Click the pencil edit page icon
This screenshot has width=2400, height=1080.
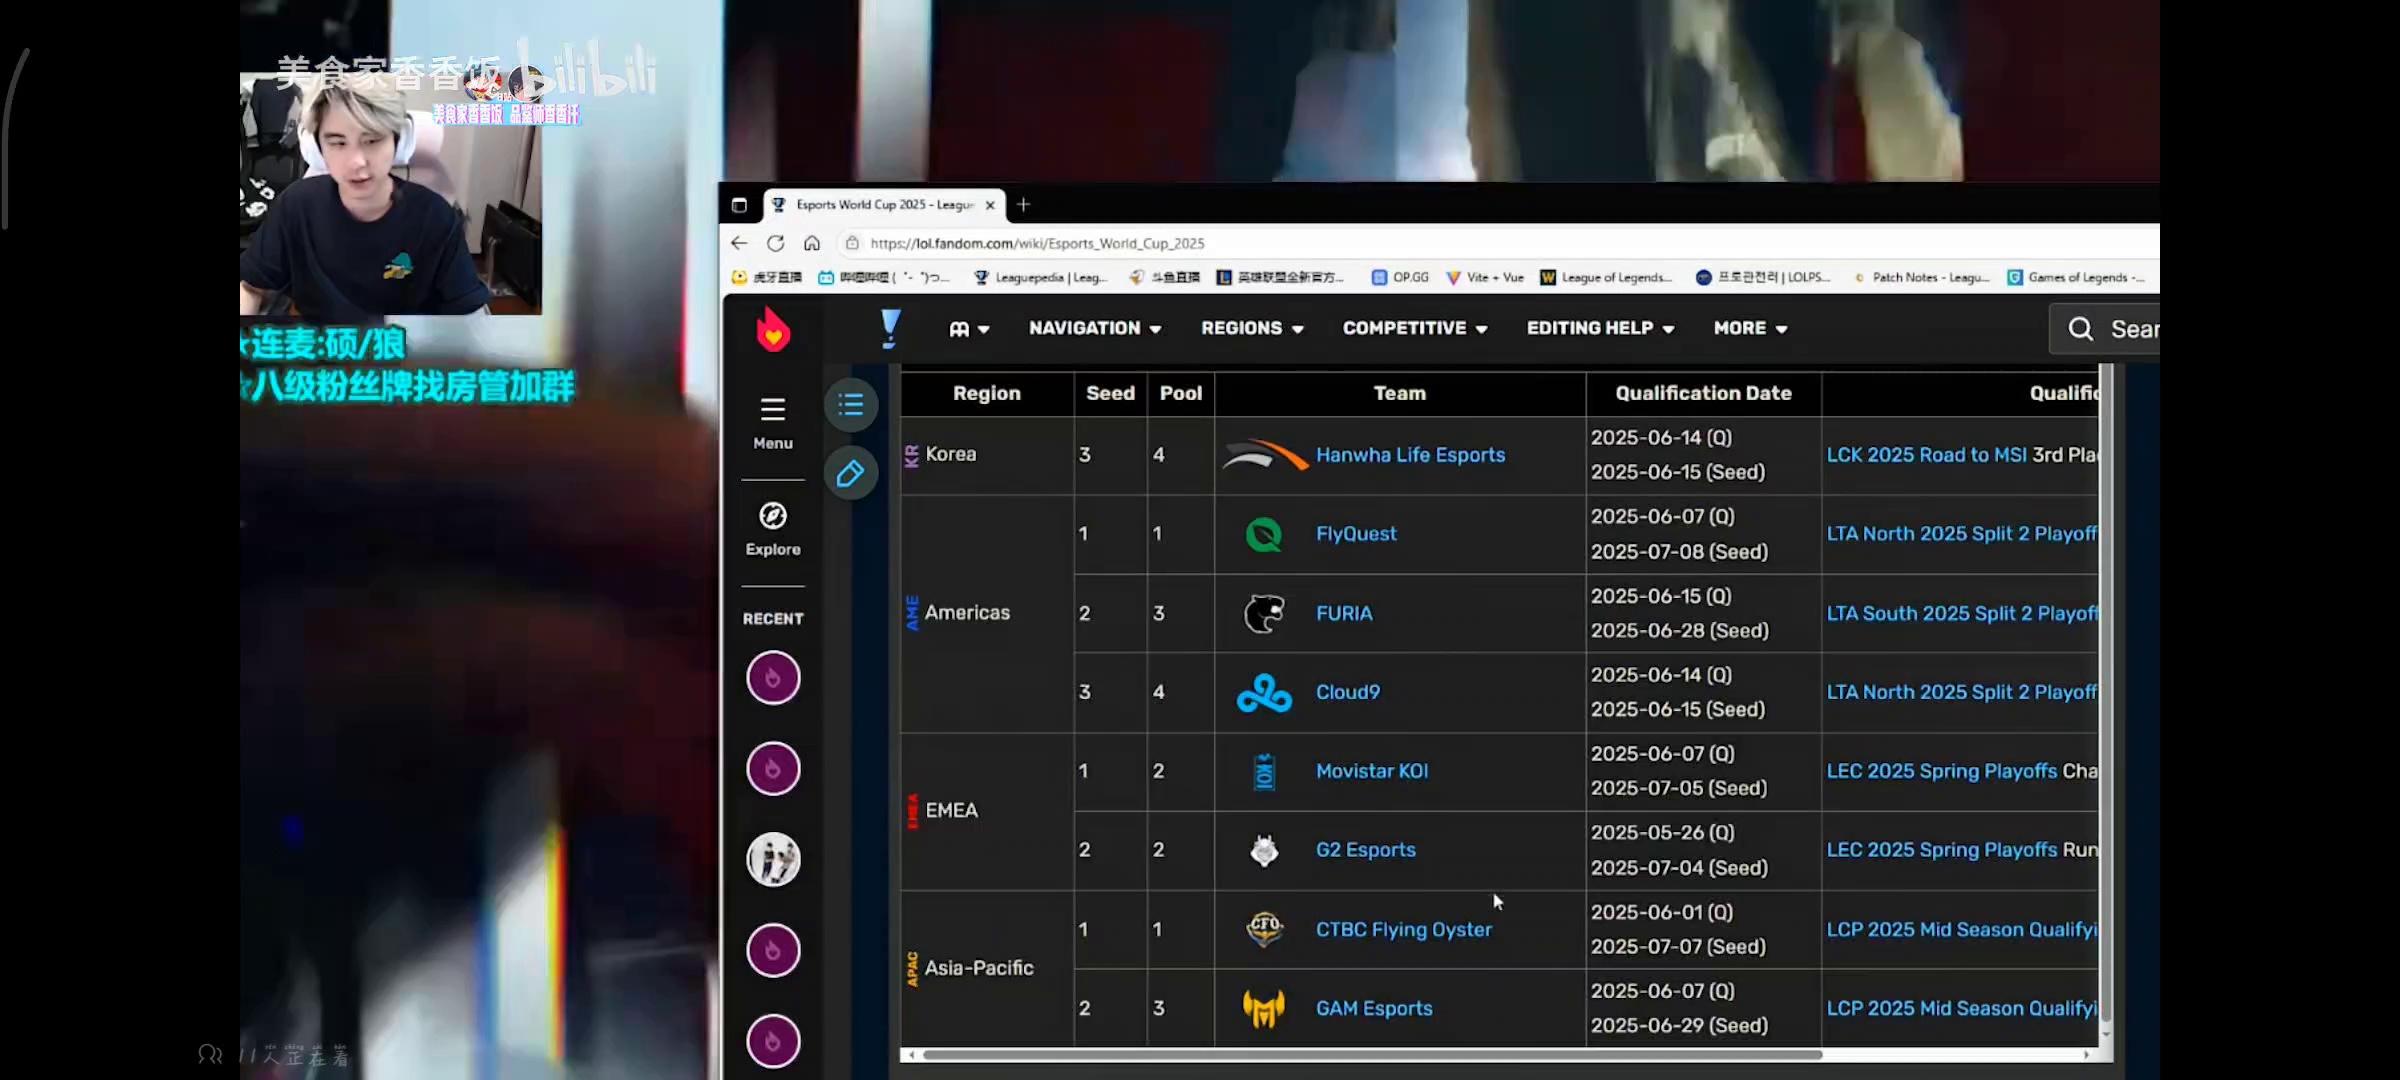[x=851, y=473]
